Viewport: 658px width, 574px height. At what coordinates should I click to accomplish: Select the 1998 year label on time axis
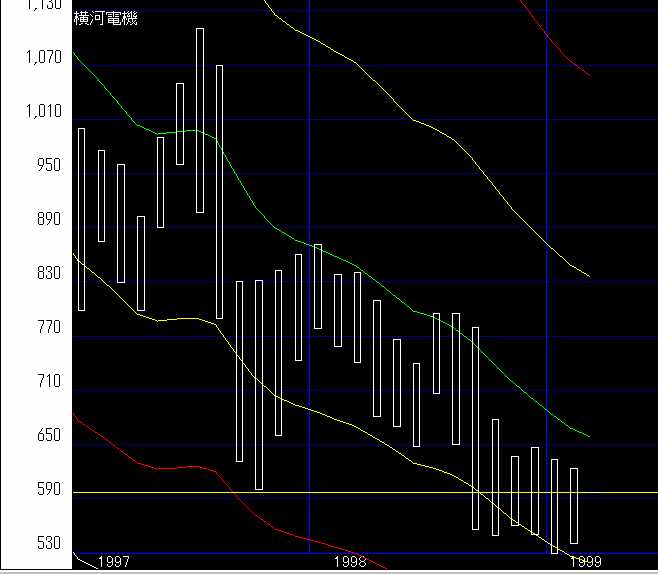[x=350, y=562]
